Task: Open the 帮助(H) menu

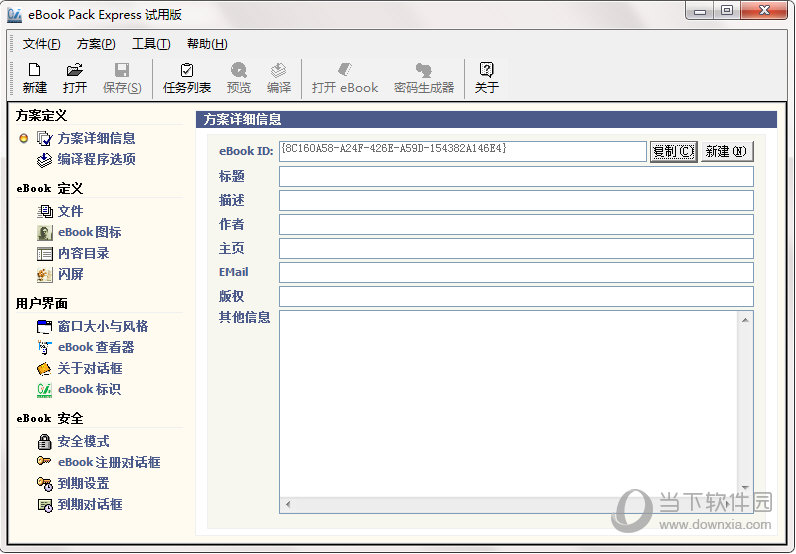Action: [x=207, y=44]
